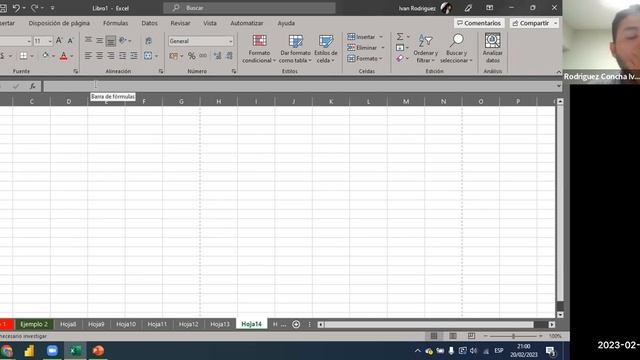Open Dar formato como tabla
Screen dimensions: 640x360
[295, 49]
